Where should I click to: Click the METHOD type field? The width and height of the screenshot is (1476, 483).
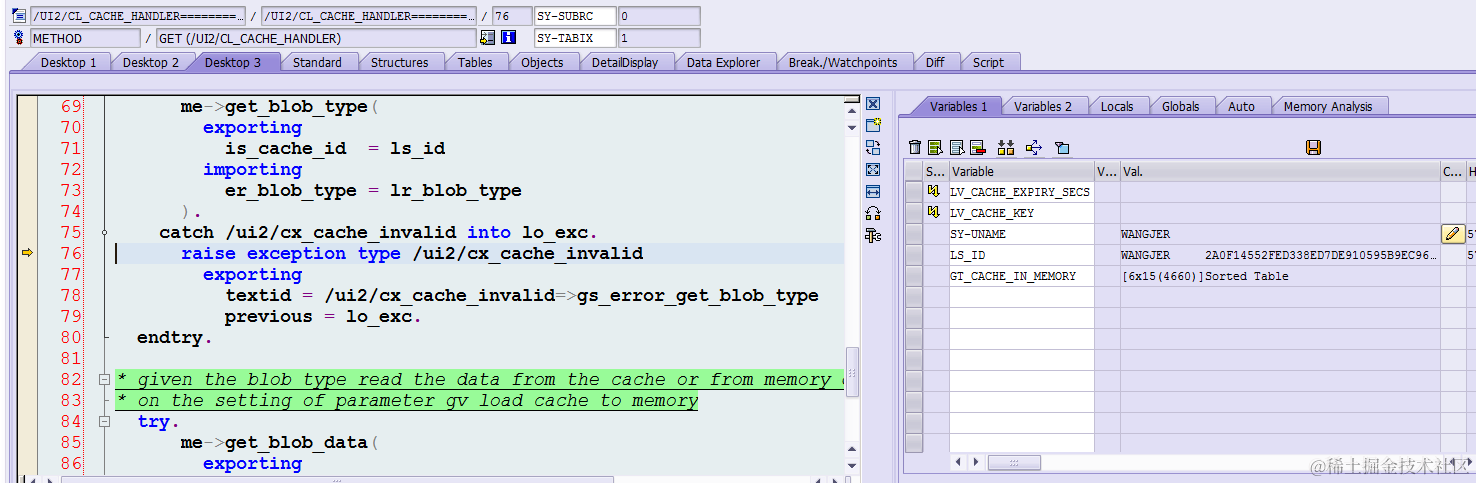click(85, 38)
